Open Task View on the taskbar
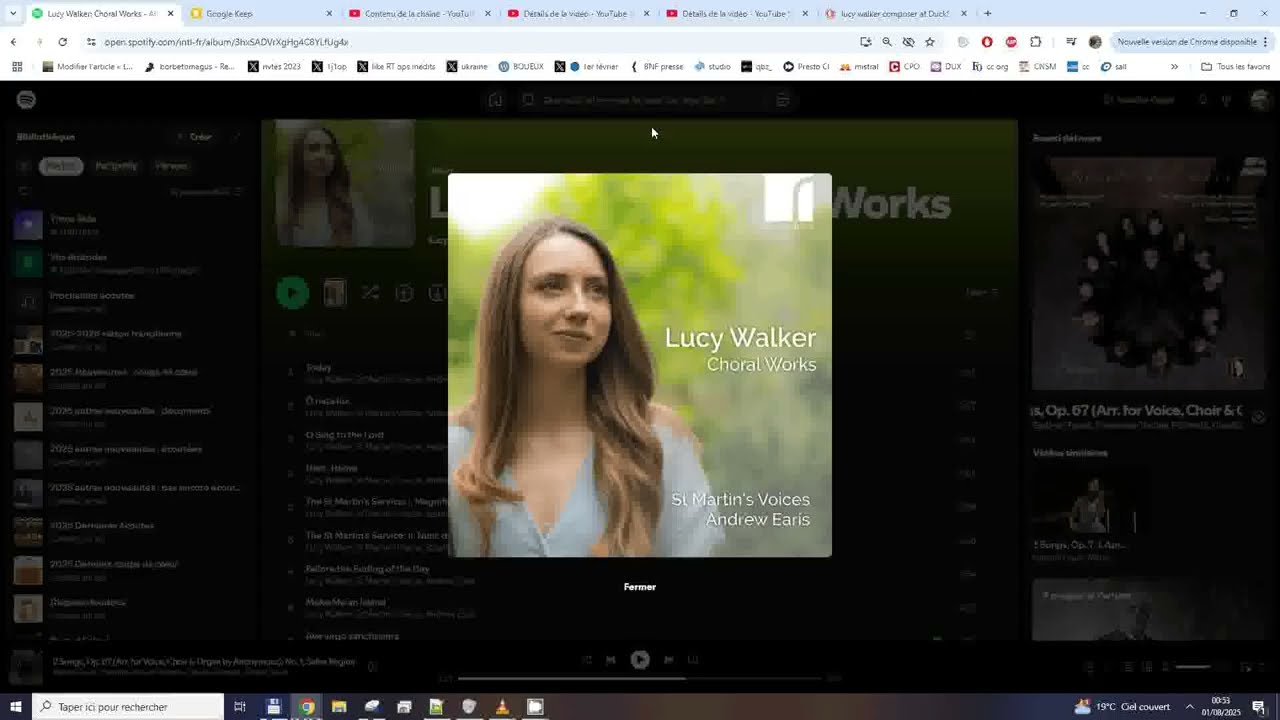 click(240, 707)
